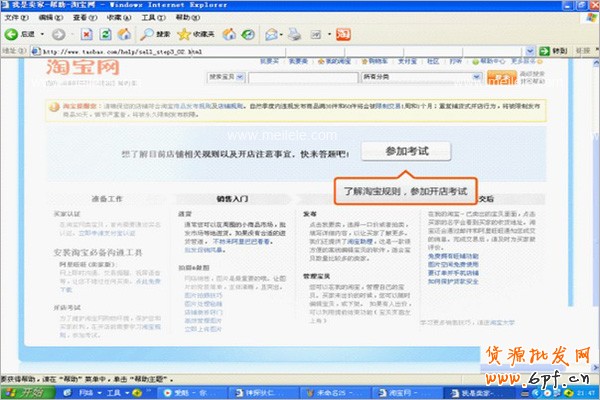This screenshot has height=400, width=600.
Task: Open the 高级搜索 link
Action: click(532, 73)
